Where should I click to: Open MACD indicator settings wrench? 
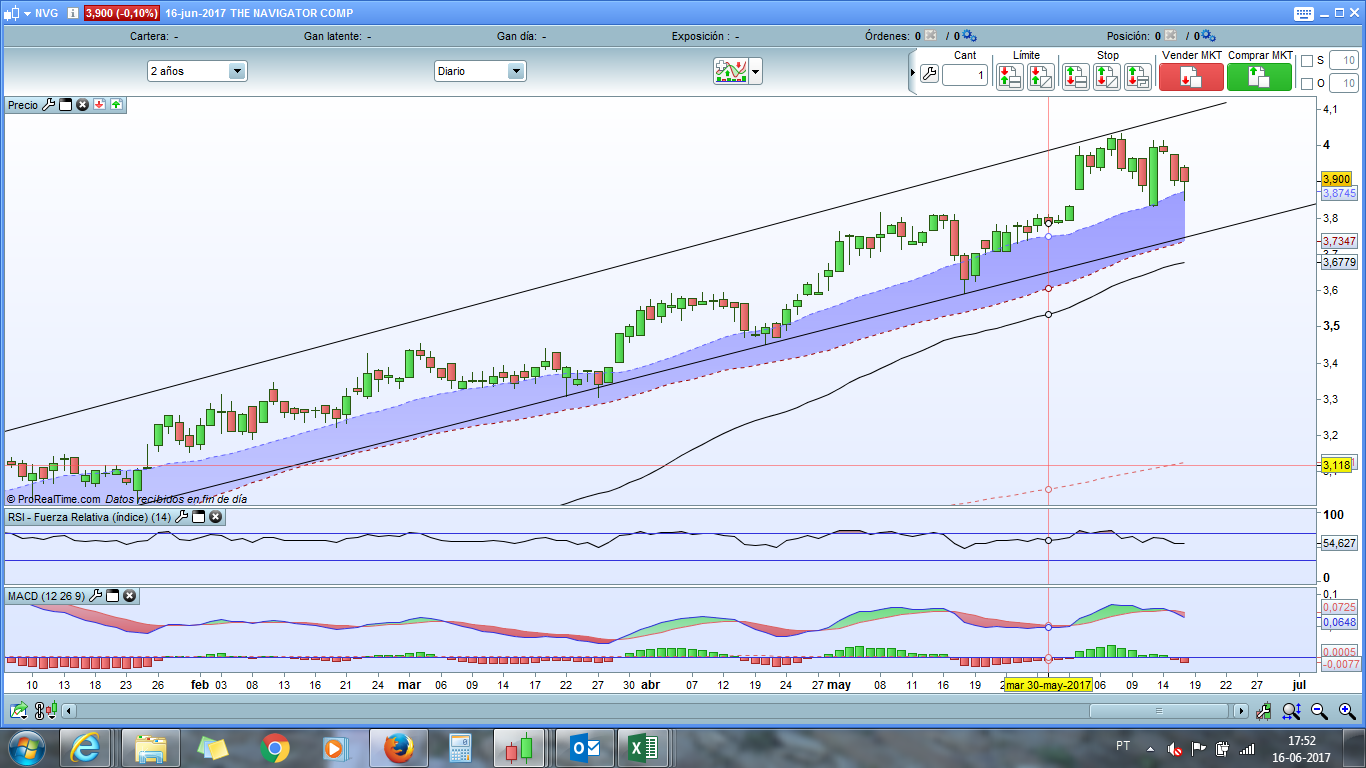[96, 596]
